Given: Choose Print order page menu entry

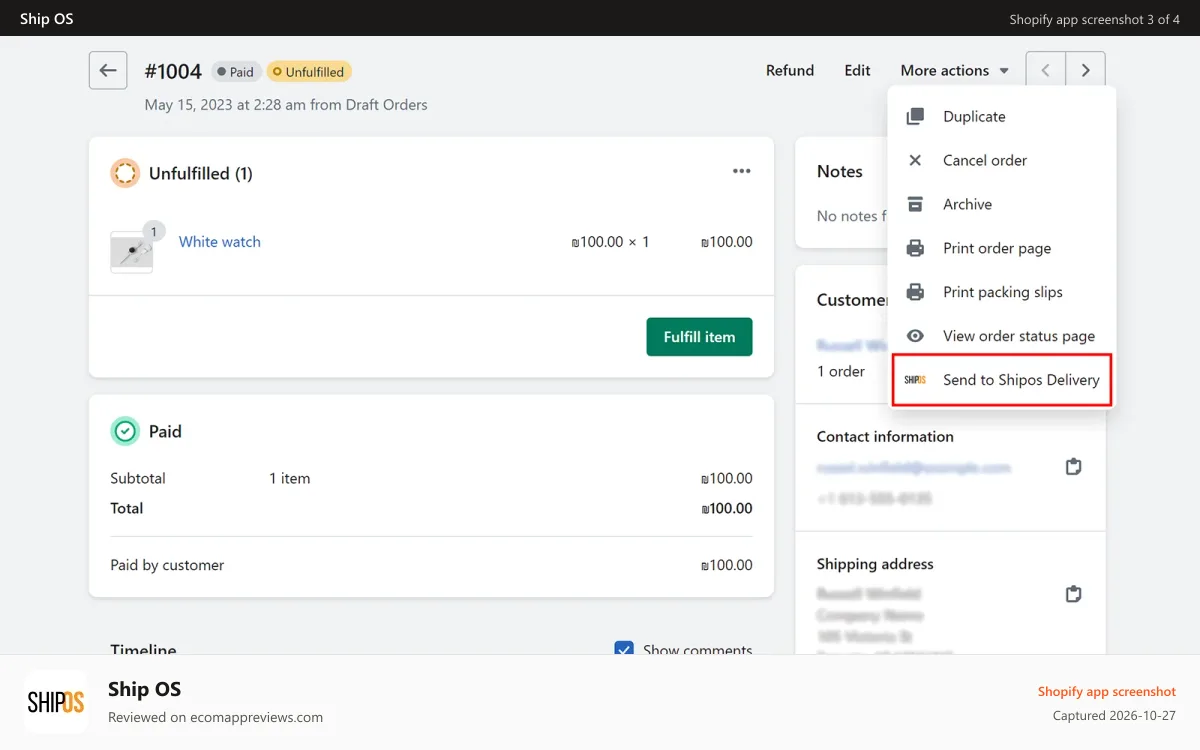Looking at the screenshot, I should click(x=1002, y=248).
